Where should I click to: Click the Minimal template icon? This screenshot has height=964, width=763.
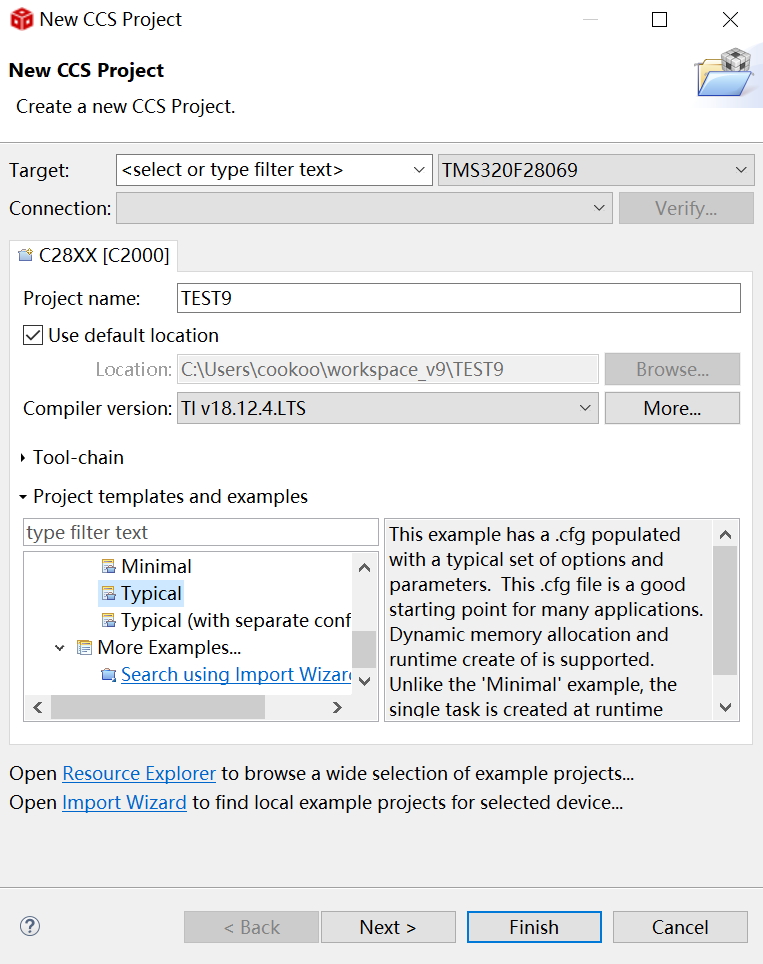coord(108,567)
